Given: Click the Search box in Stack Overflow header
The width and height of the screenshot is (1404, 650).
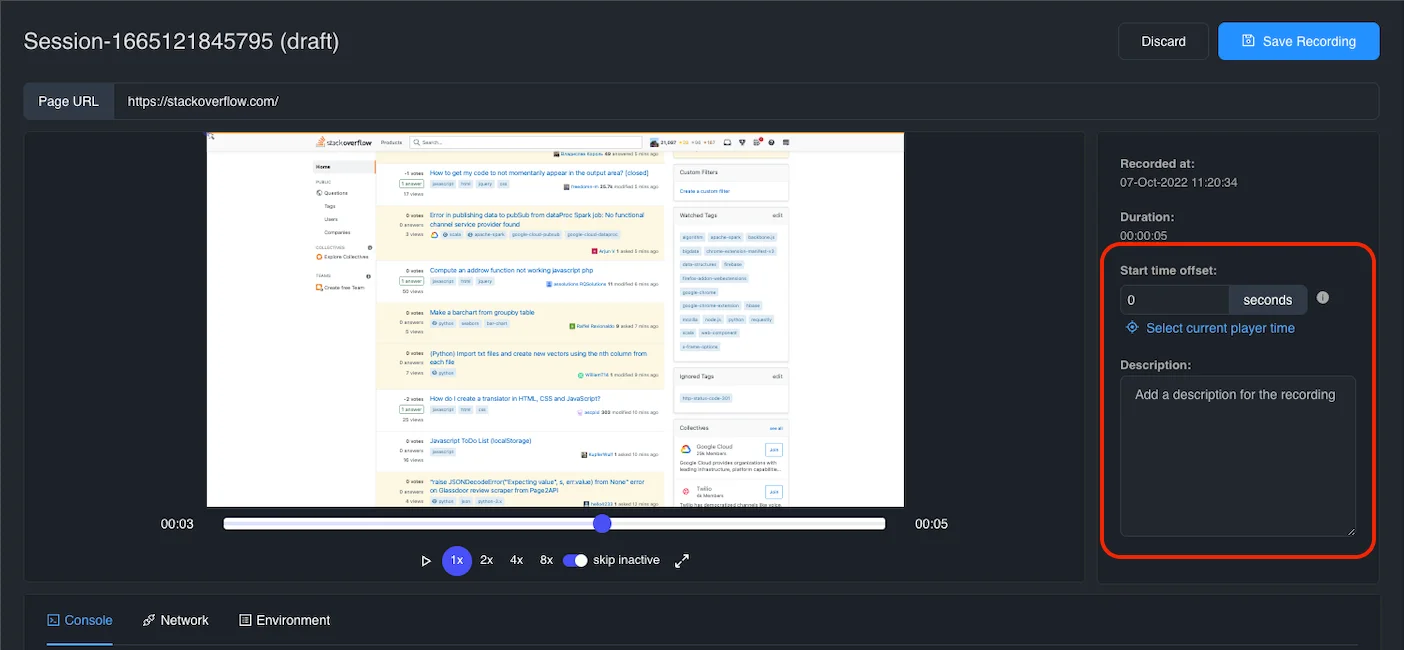Looking at the screenshot, I should click(x=526, y=143).
